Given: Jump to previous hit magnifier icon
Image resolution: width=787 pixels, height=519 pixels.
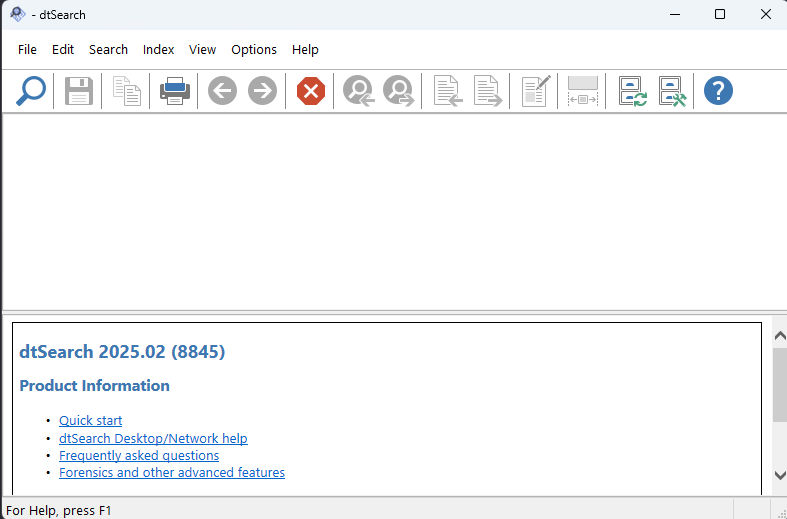Looking at the screenshot, I should 358,91.
